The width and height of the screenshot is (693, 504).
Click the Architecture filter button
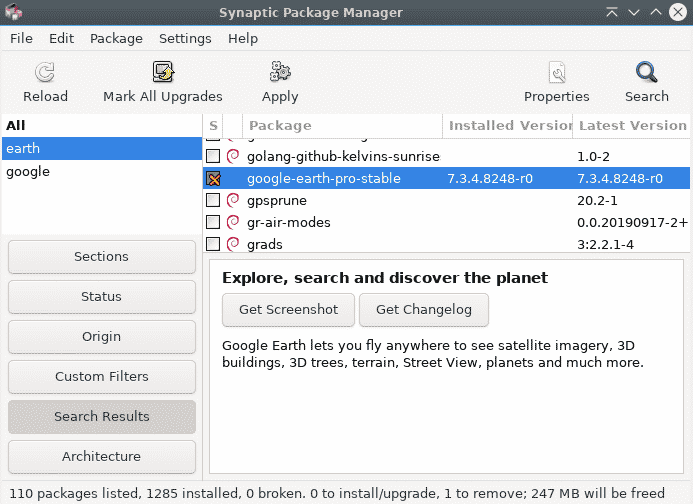pos(102,457)
